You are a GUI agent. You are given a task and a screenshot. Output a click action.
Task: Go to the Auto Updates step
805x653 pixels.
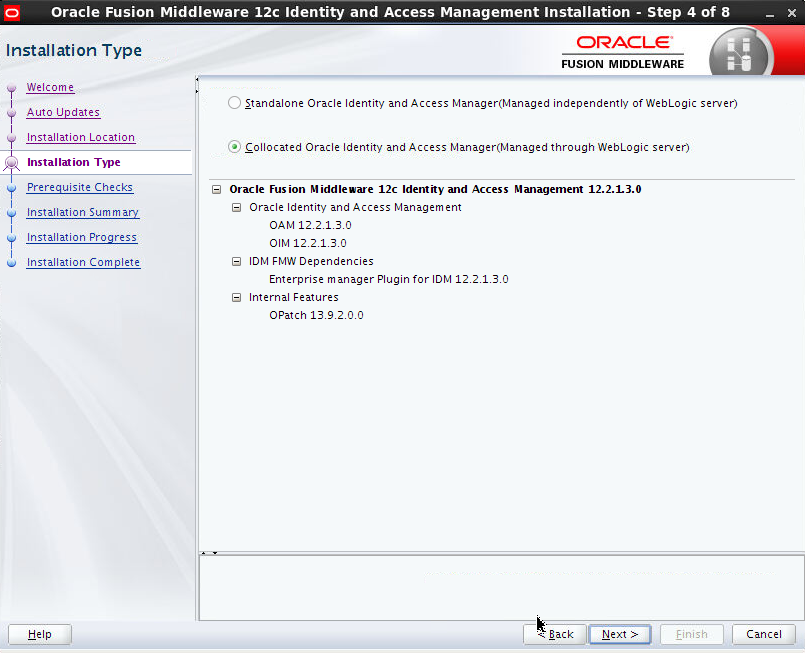63,112
